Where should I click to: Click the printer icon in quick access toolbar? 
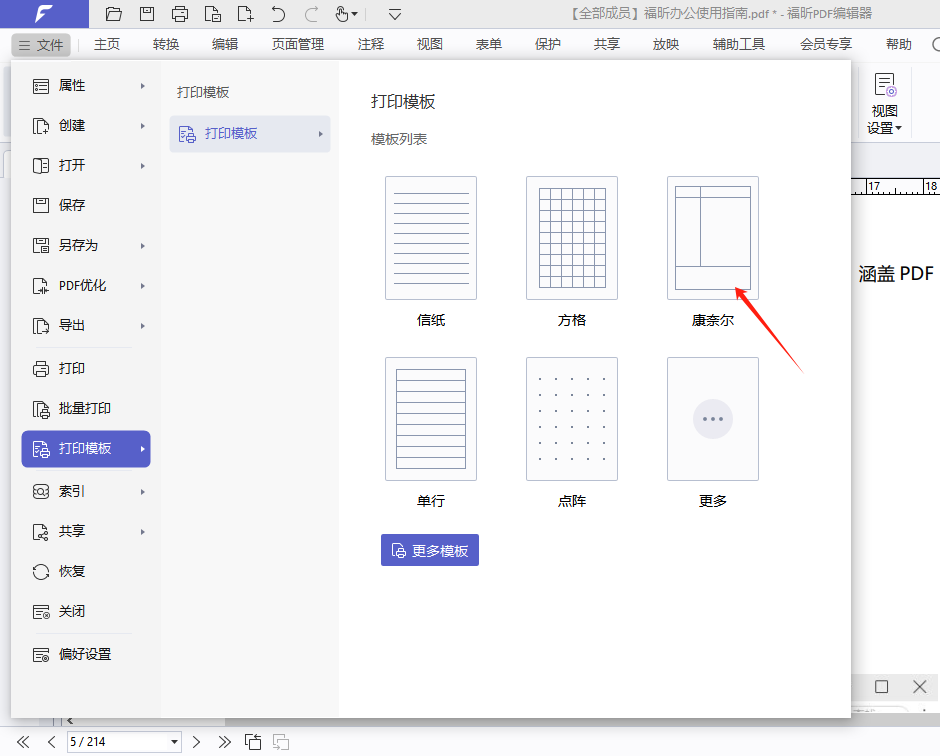[x=180, y=14]
